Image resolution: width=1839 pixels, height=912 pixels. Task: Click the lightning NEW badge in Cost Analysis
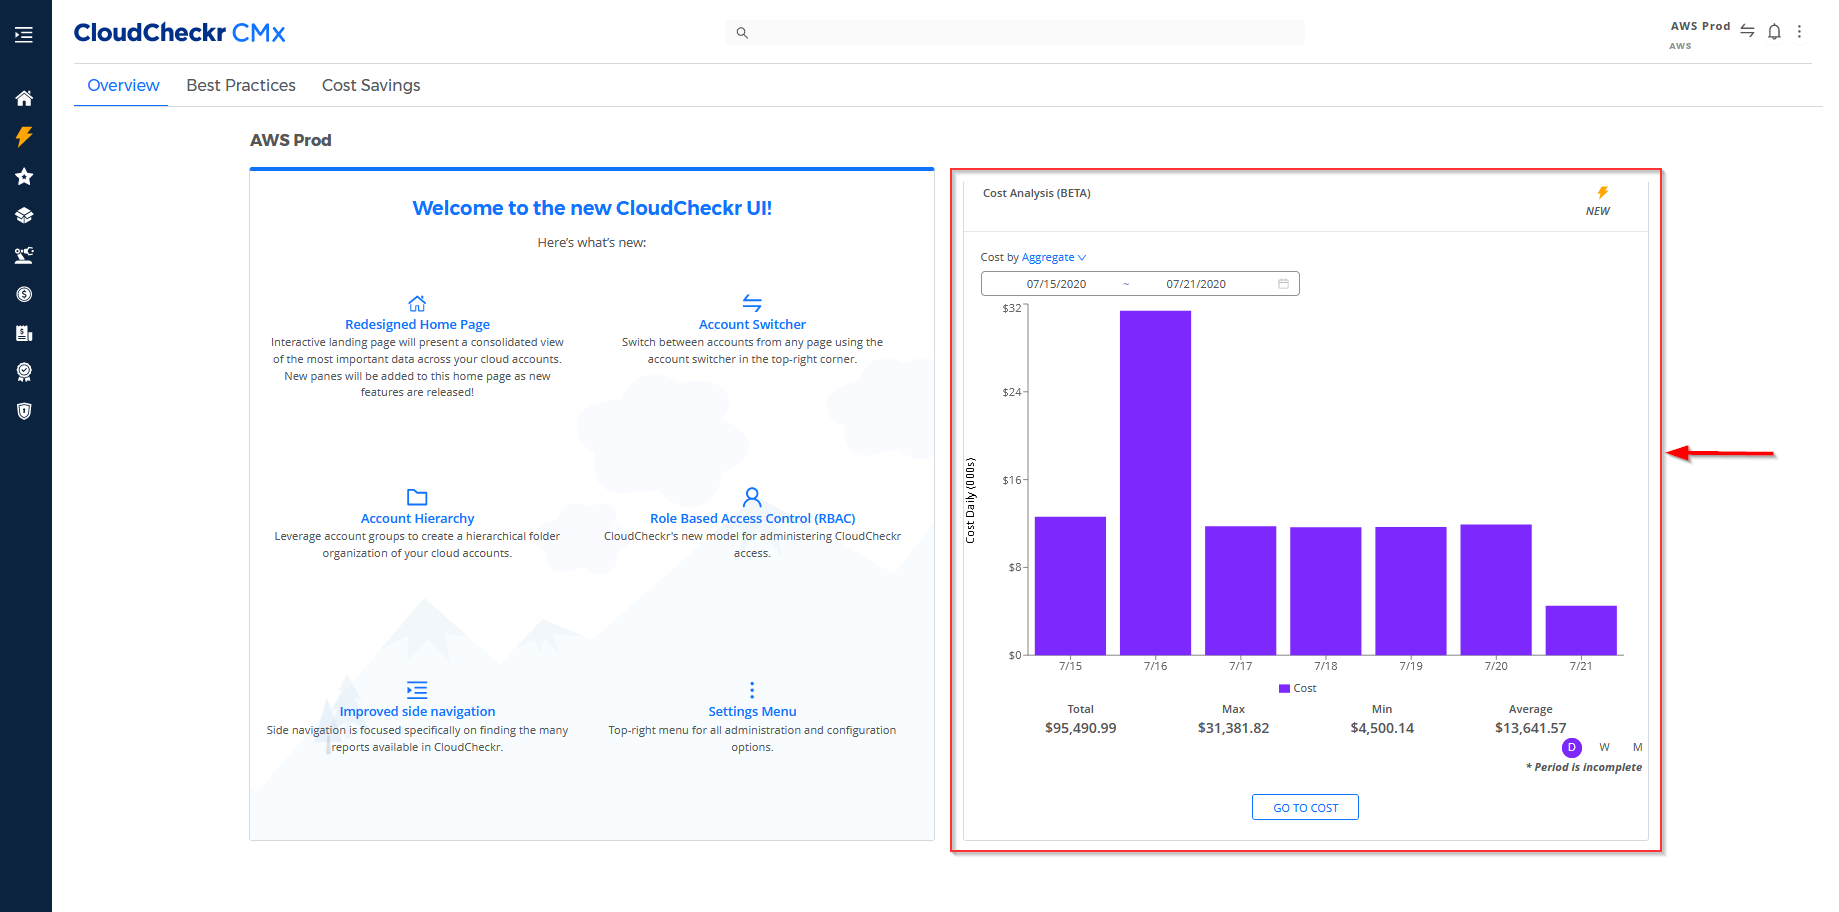1599,201
